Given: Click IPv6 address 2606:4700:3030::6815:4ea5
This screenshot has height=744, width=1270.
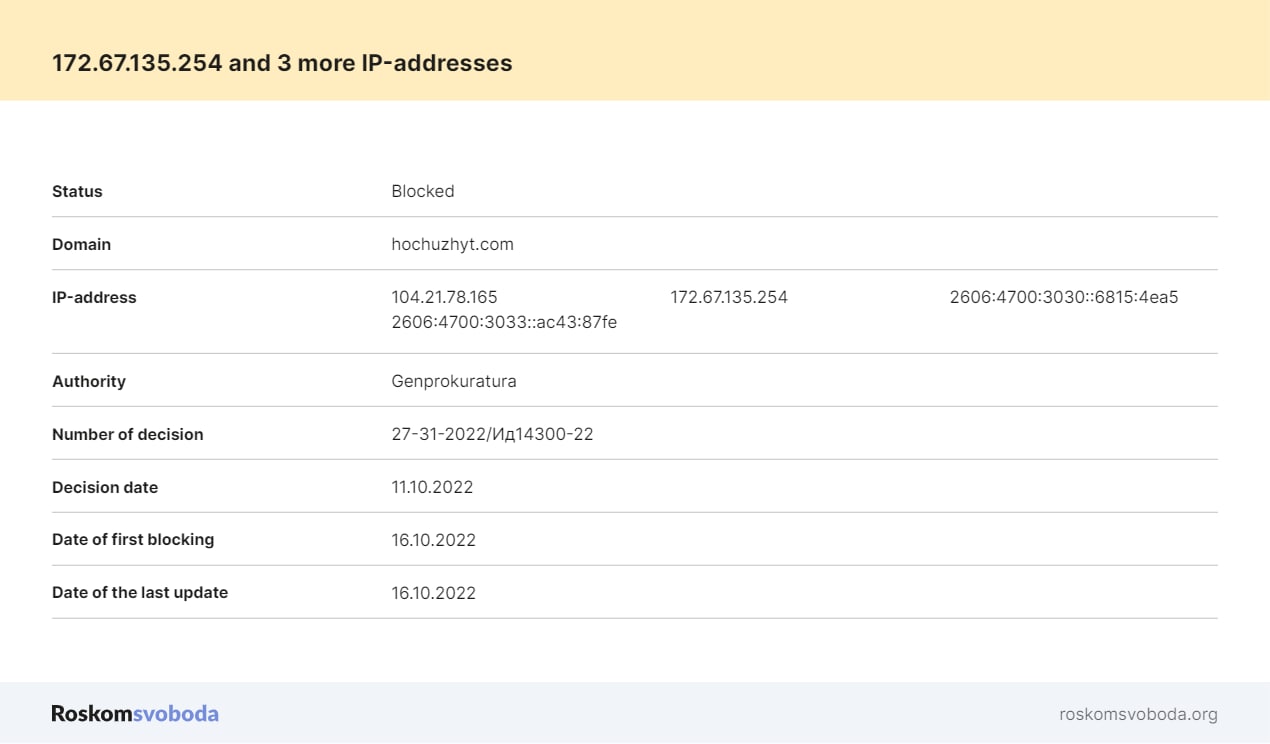Looking at the screenshot, I should (1063, 297).
